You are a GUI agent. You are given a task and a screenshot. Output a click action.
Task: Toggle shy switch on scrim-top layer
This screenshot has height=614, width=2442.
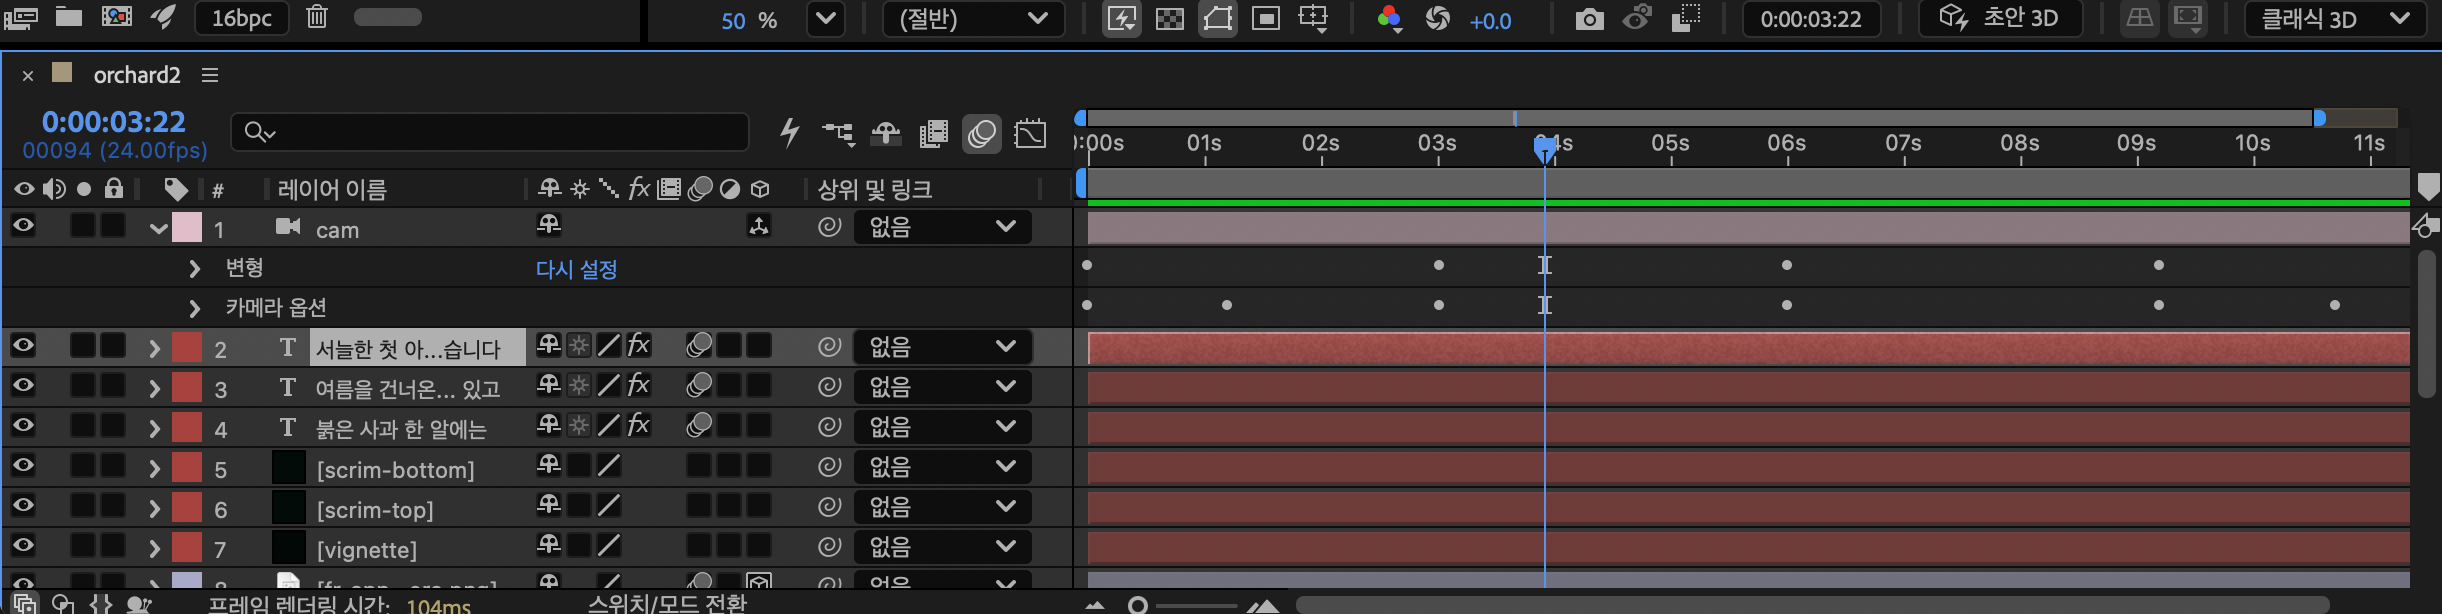click(549, 505)
